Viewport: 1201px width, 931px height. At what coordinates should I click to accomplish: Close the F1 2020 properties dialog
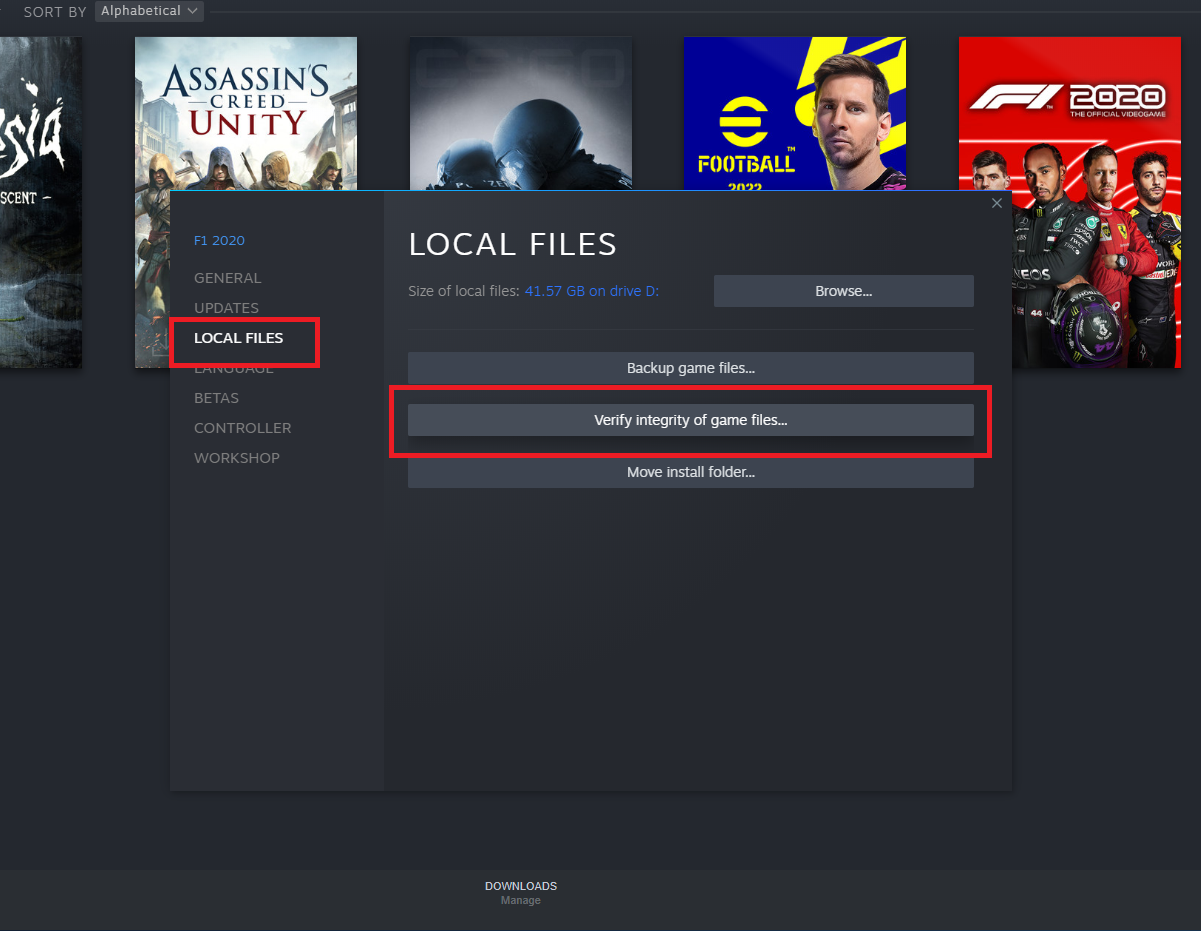point(996,203)
